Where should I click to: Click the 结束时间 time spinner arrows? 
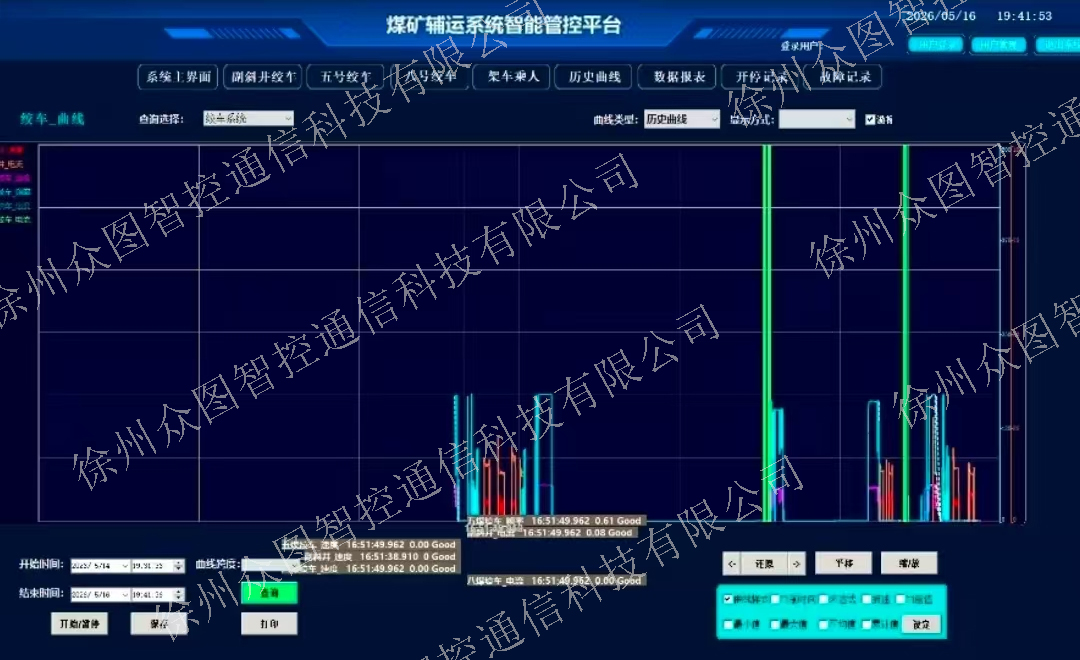pyautogui.click(x=179, y=595)
